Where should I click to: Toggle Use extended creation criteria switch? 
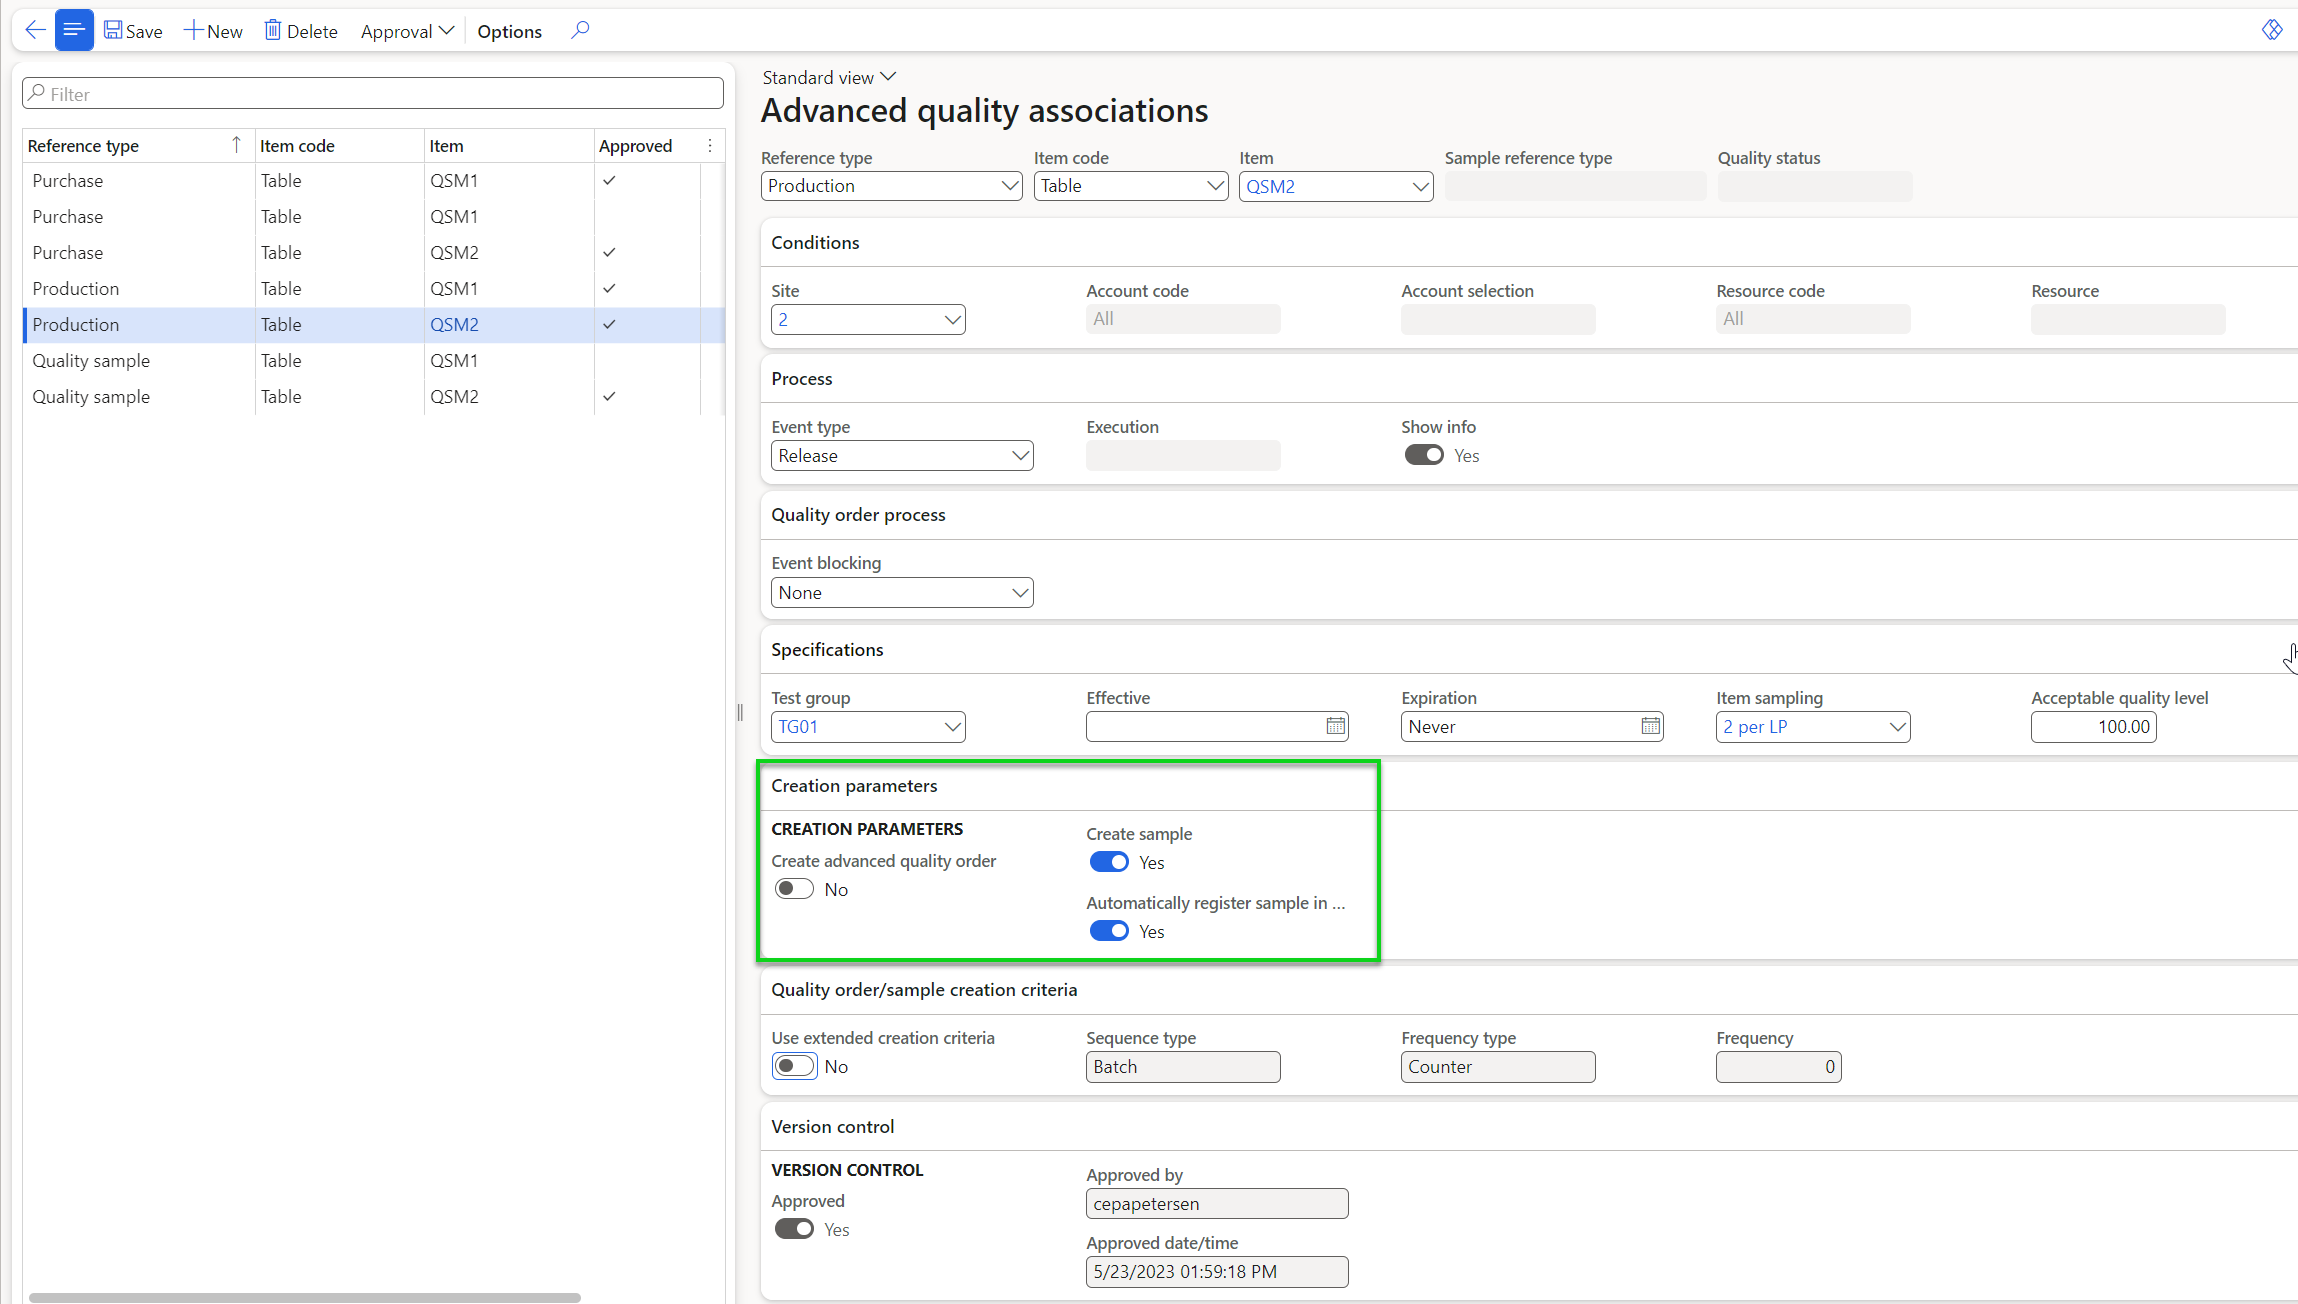click(794, 1066)
